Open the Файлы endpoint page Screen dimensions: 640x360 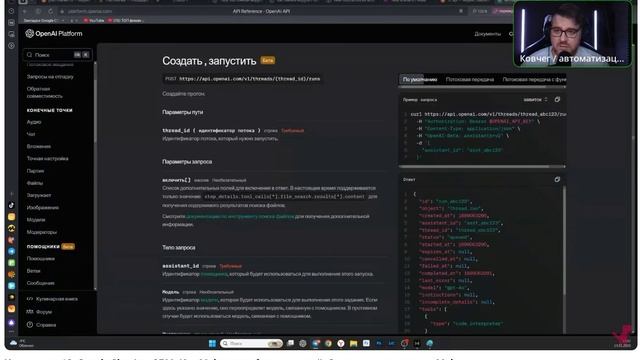tap(35, 183)
